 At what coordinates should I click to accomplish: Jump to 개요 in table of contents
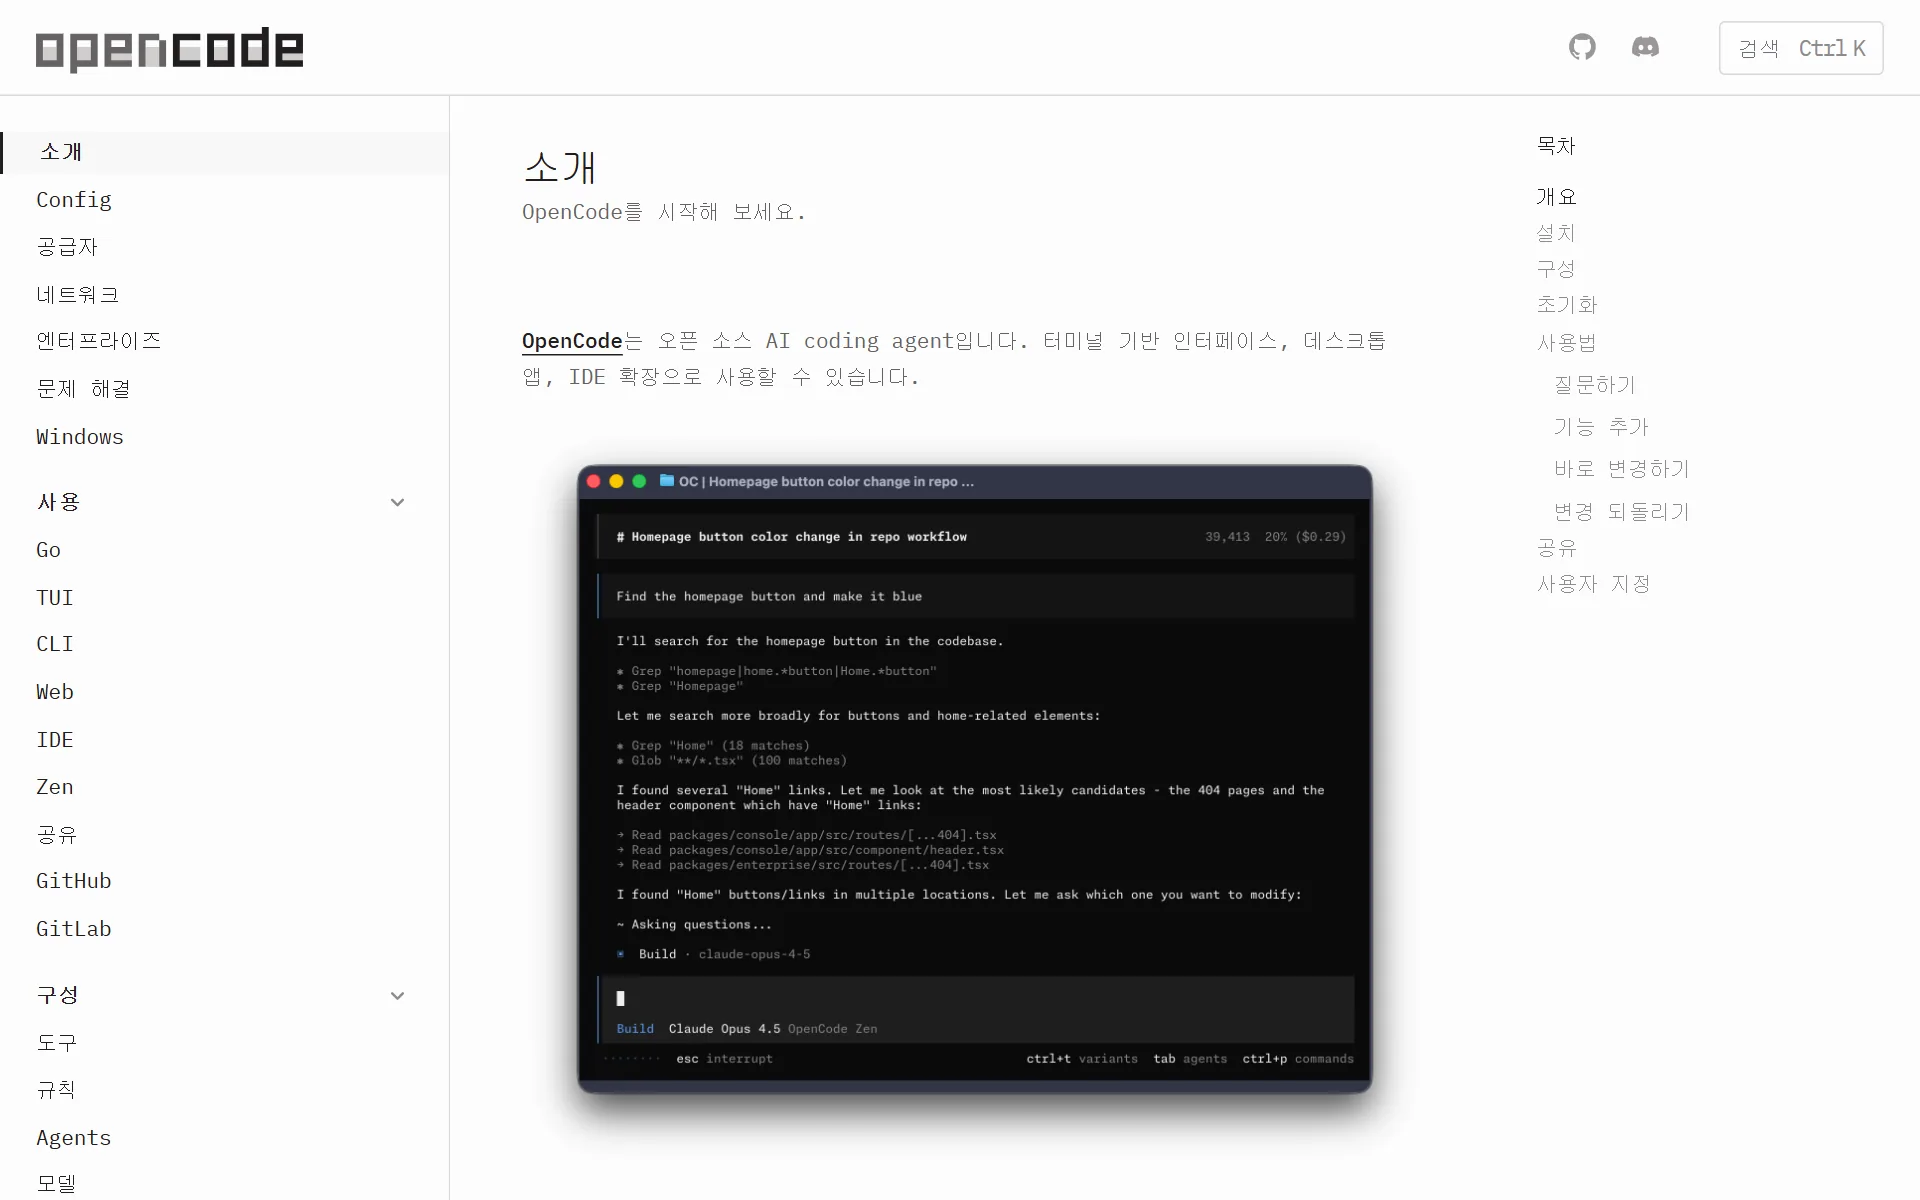1557,197
